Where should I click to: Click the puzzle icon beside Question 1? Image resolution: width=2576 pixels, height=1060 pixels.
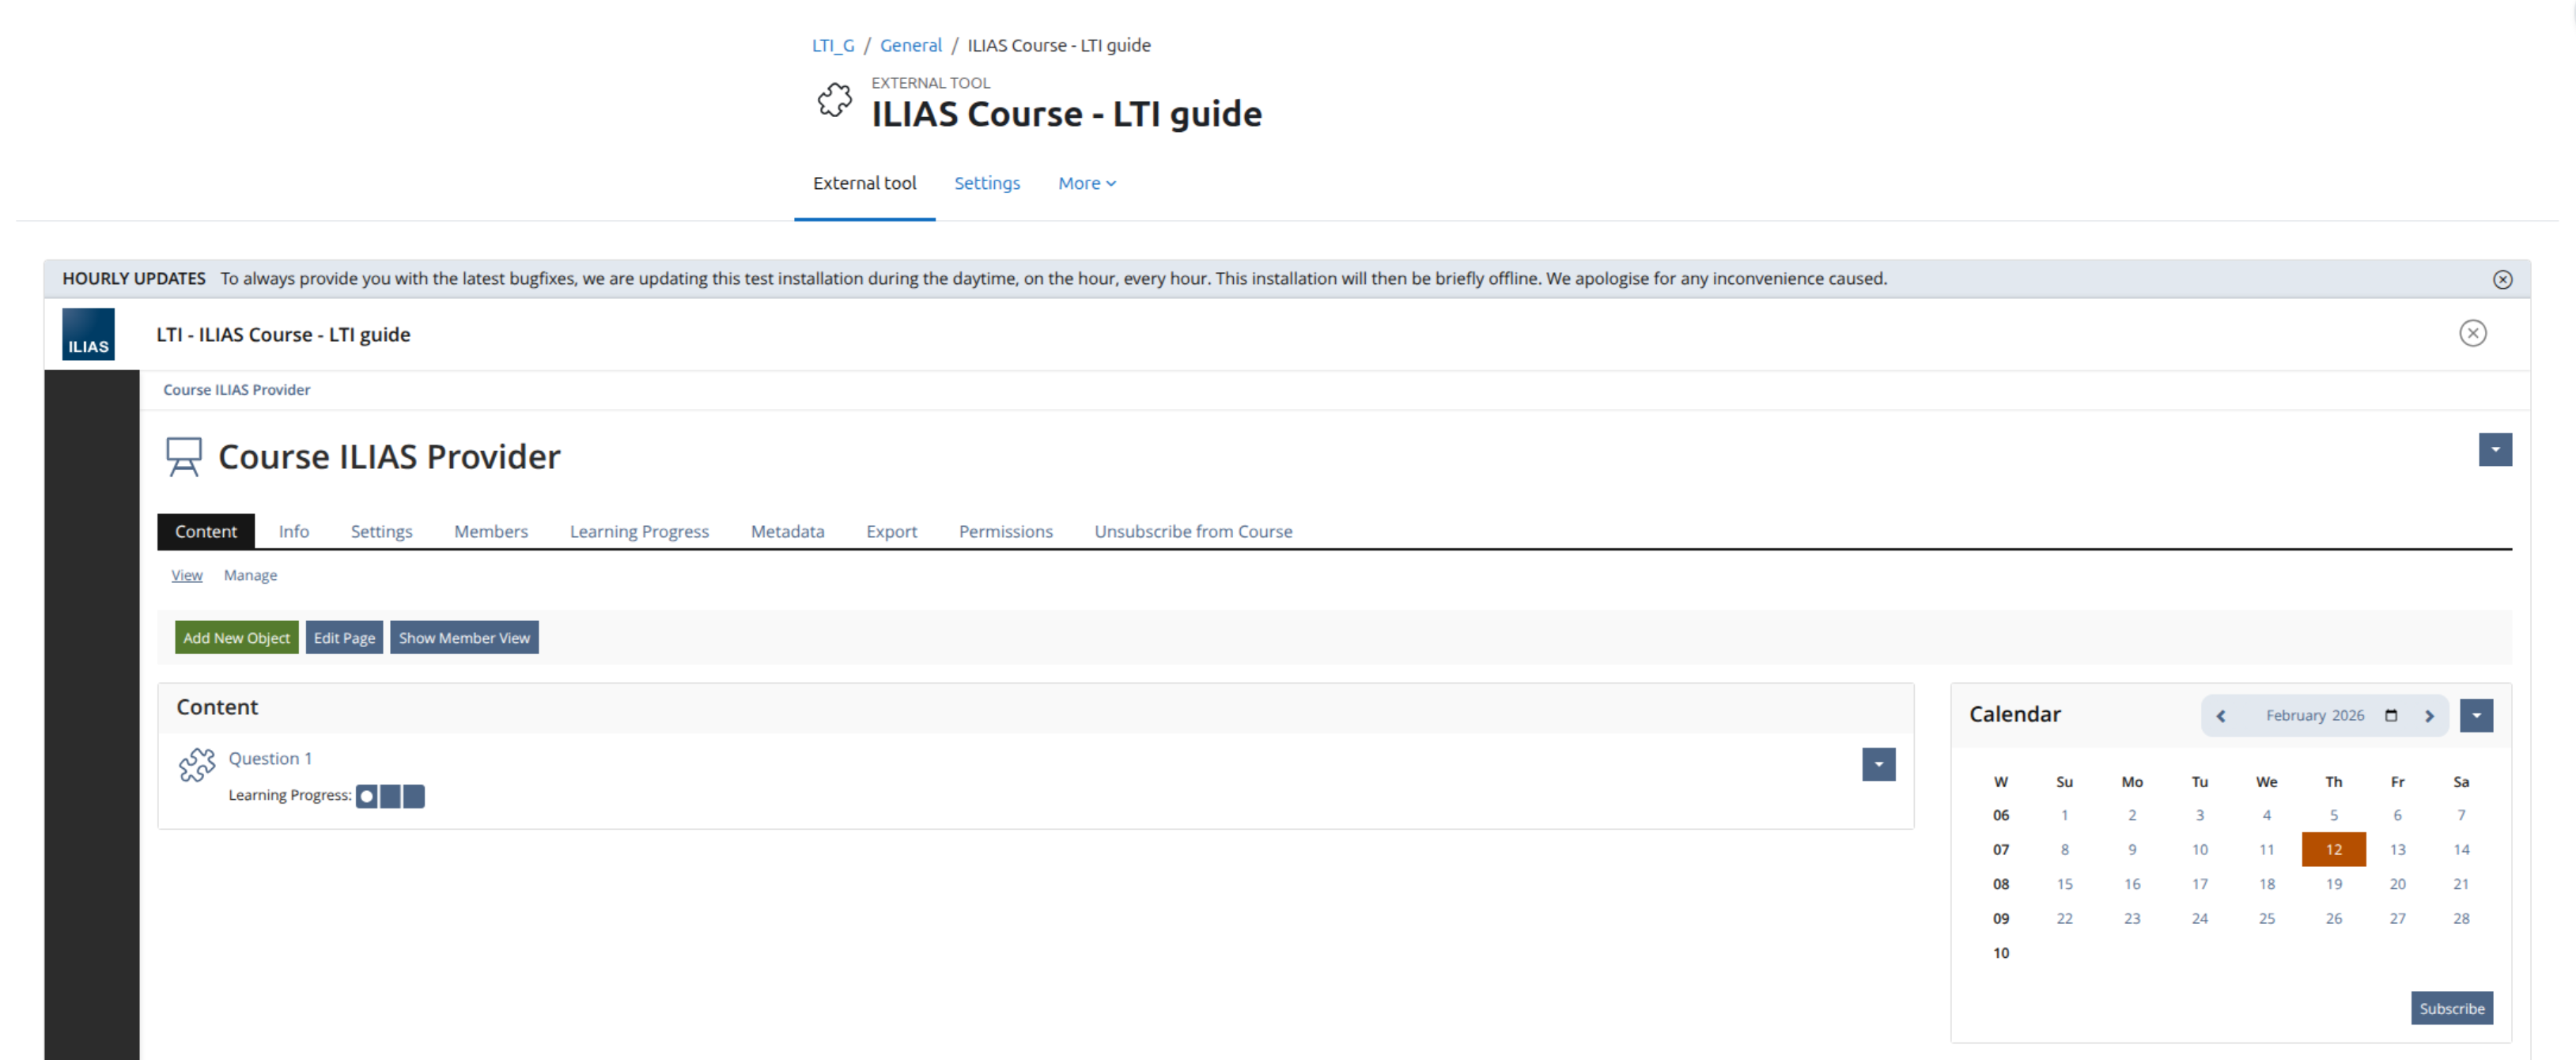coord(197,765)
